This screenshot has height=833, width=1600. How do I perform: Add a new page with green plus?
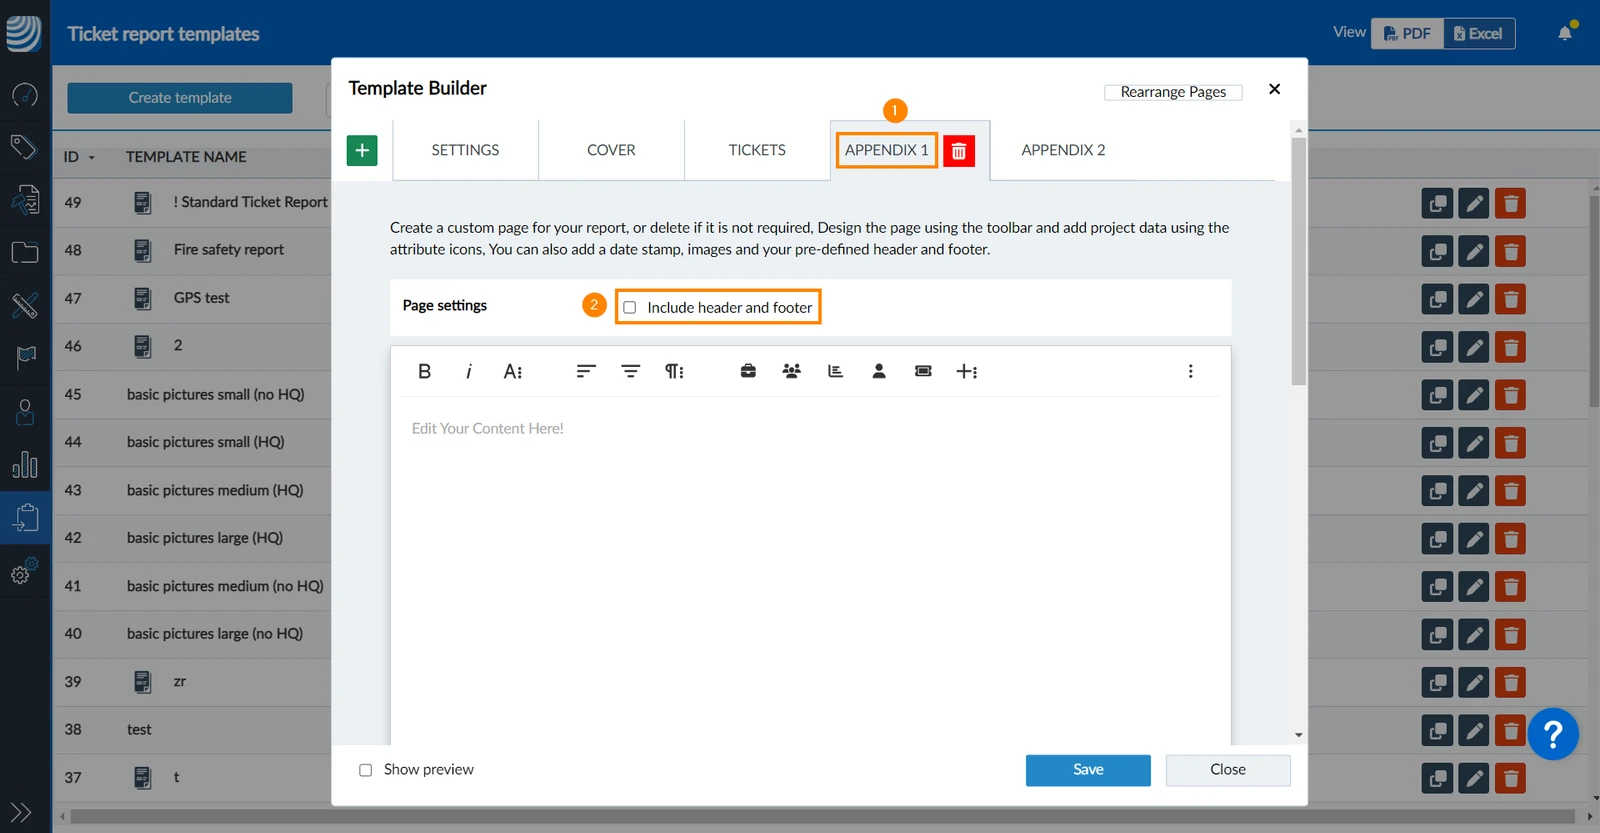click(362, 150)
